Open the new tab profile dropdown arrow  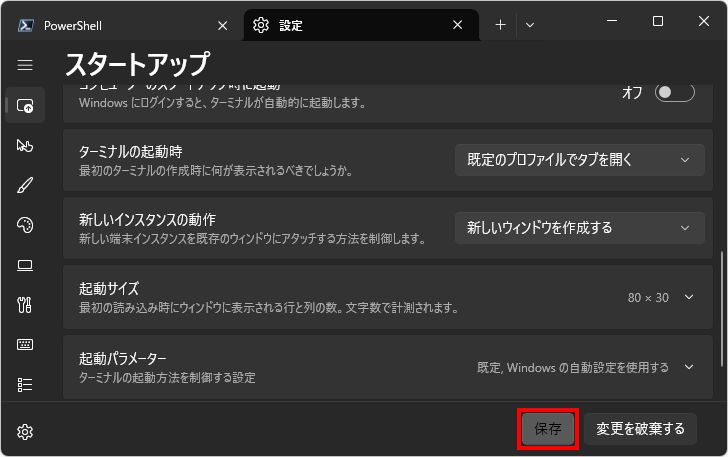(x=530, y=25)
